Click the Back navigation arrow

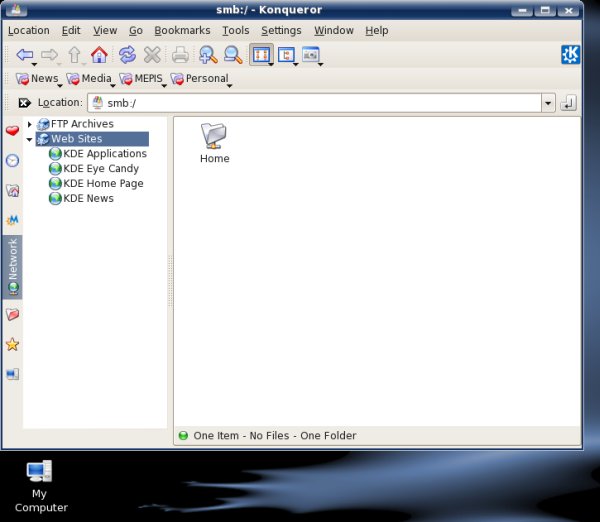point(24,55)
